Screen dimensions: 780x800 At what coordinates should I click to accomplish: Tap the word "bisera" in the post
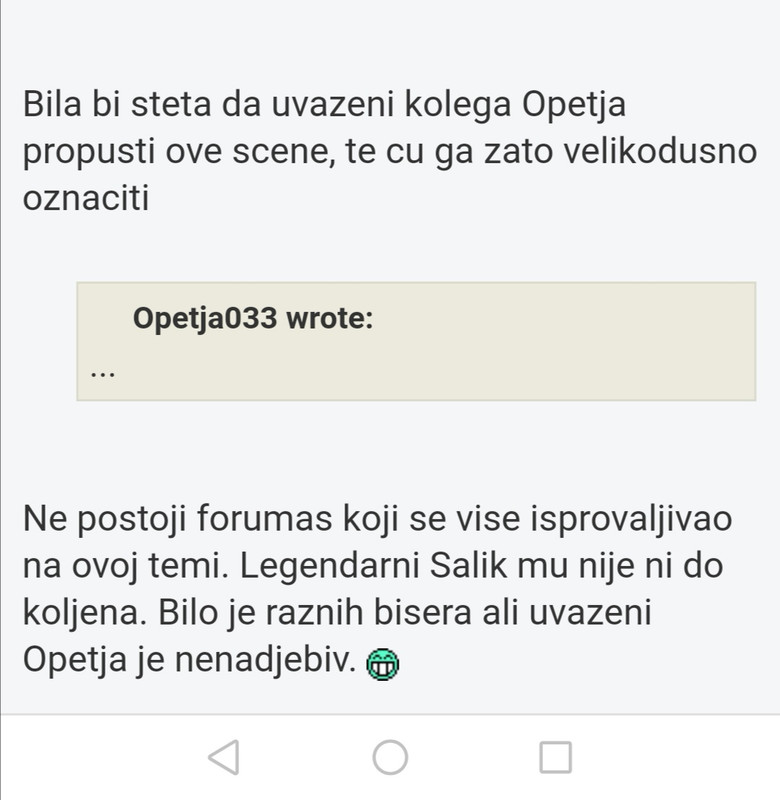pos(423,613)
